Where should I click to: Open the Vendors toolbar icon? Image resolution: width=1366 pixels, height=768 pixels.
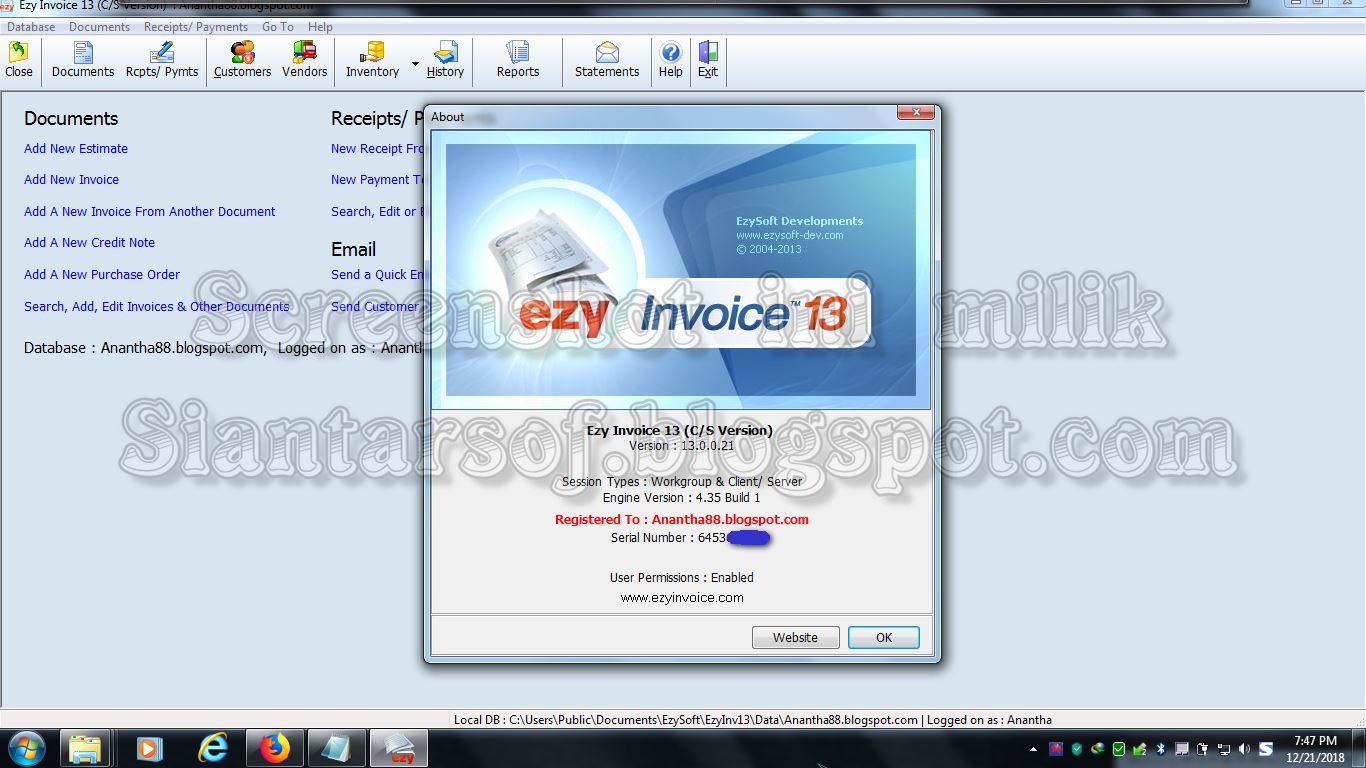pyautogui.click(x=304, y=60)
